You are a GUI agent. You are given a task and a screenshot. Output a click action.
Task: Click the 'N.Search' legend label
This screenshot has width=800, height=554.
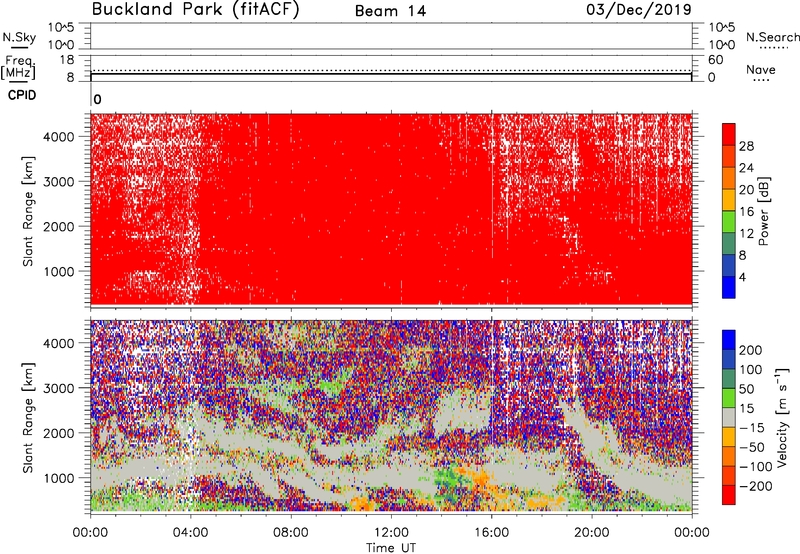773,37
